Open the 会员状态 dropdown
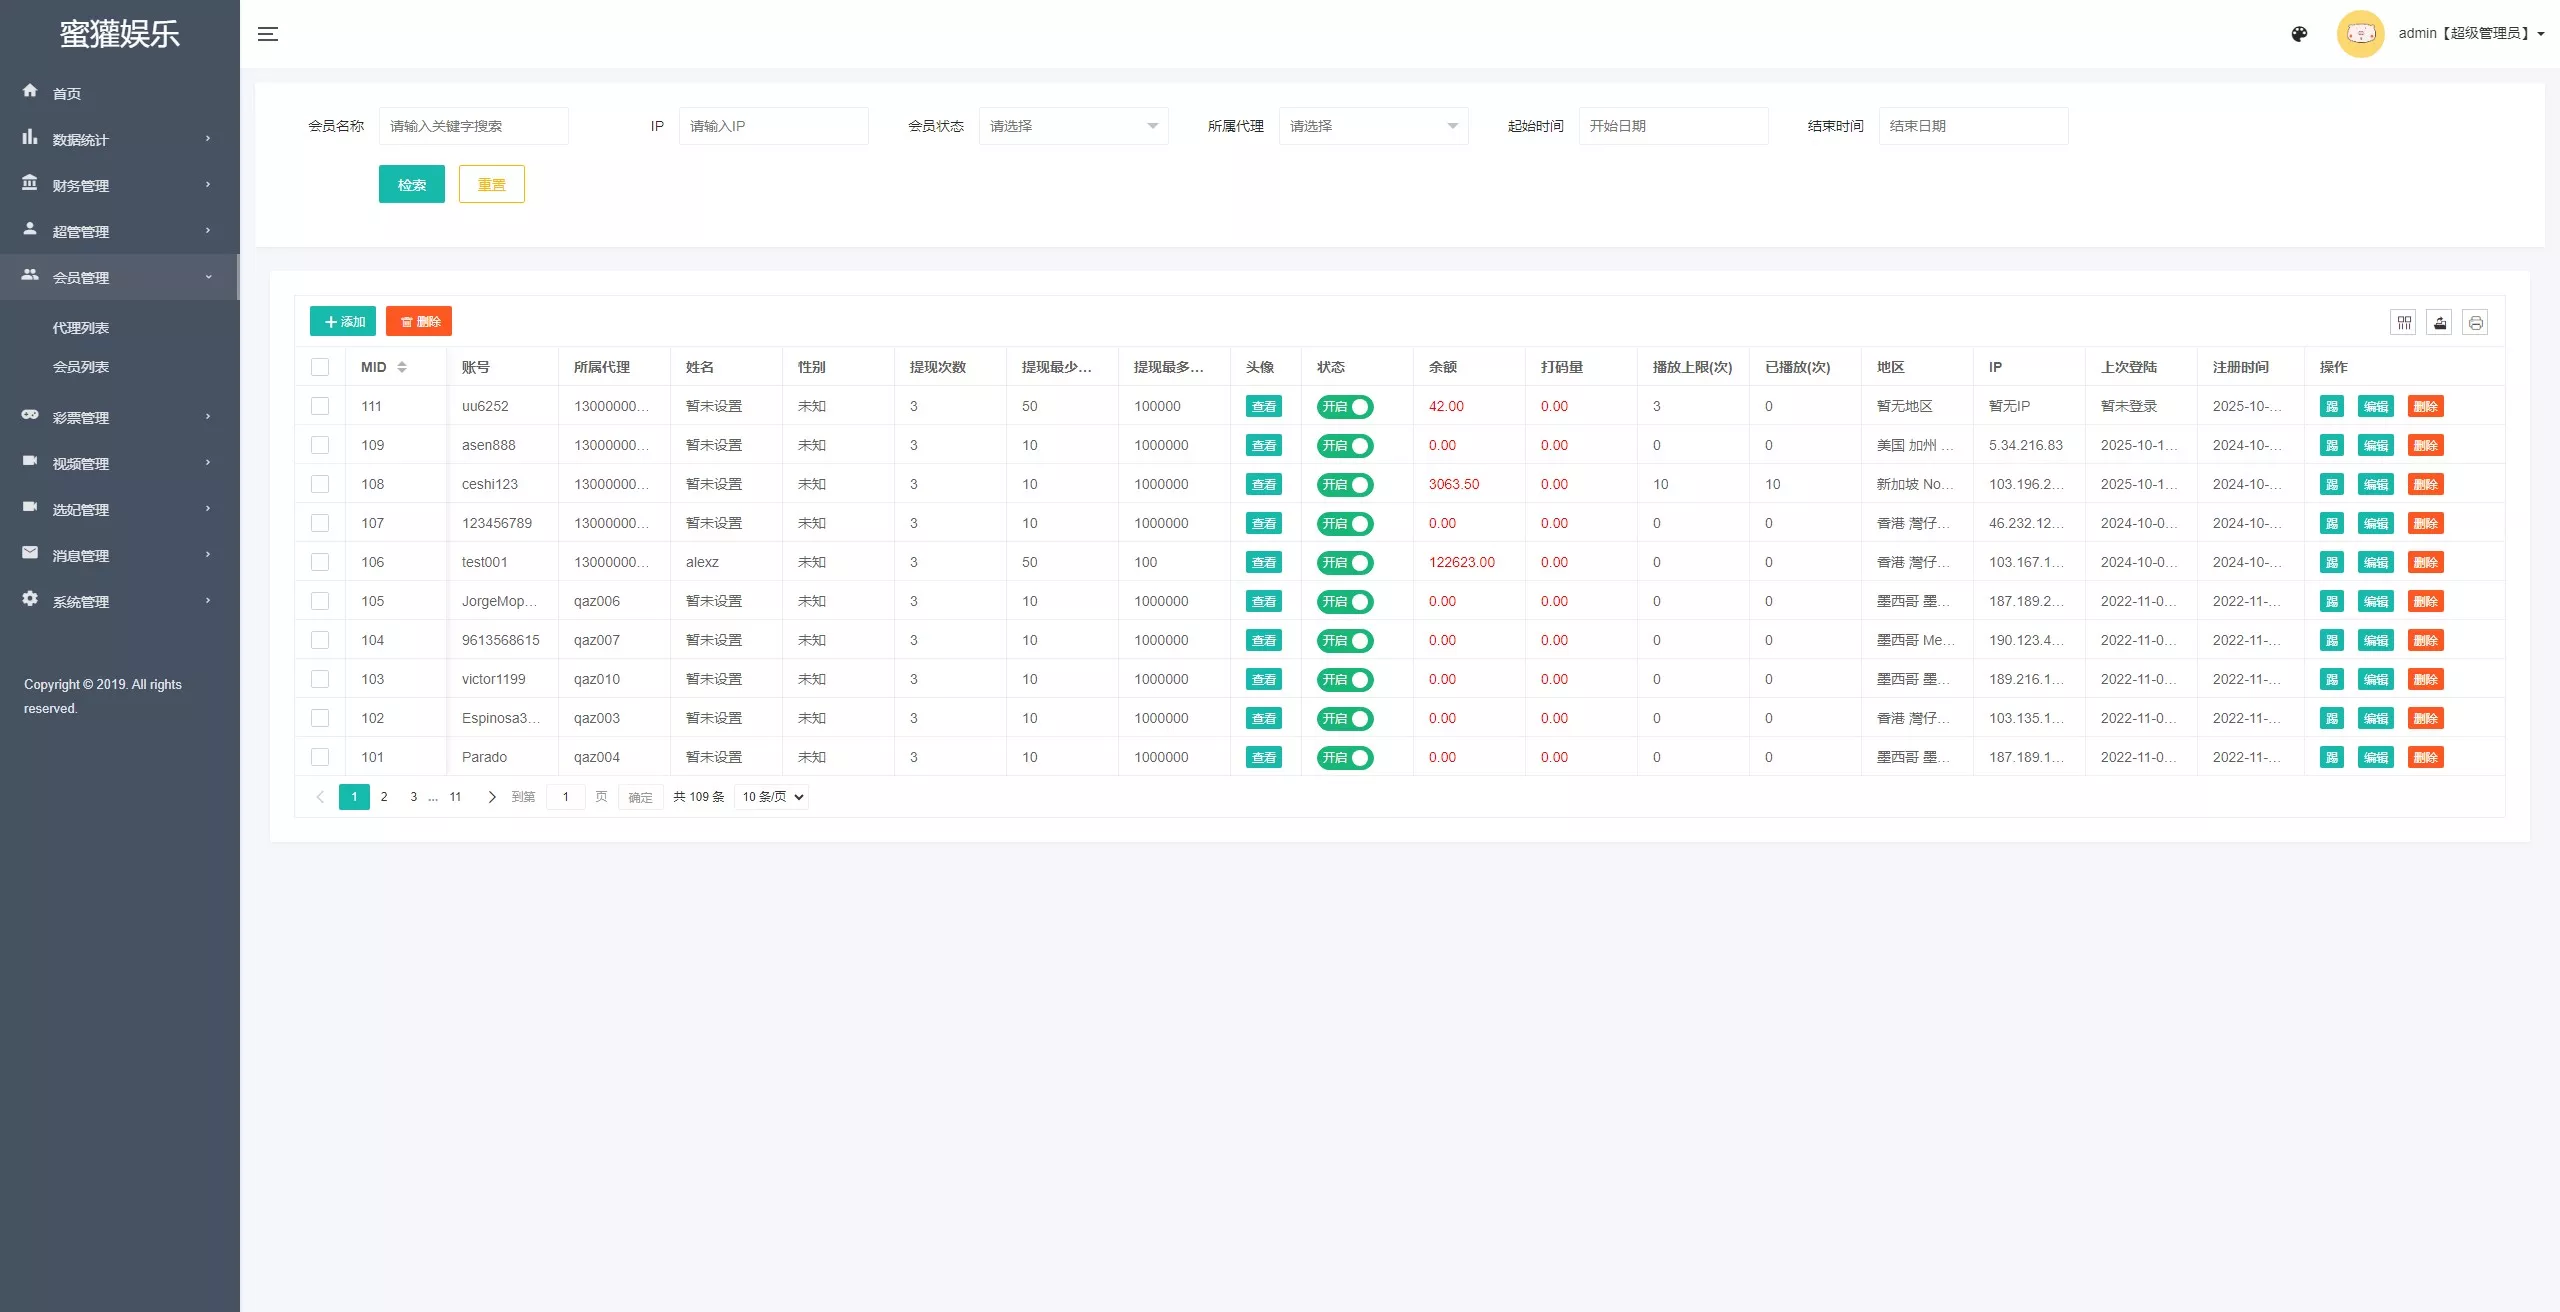2560x1312 pixels. (1074, 126)
